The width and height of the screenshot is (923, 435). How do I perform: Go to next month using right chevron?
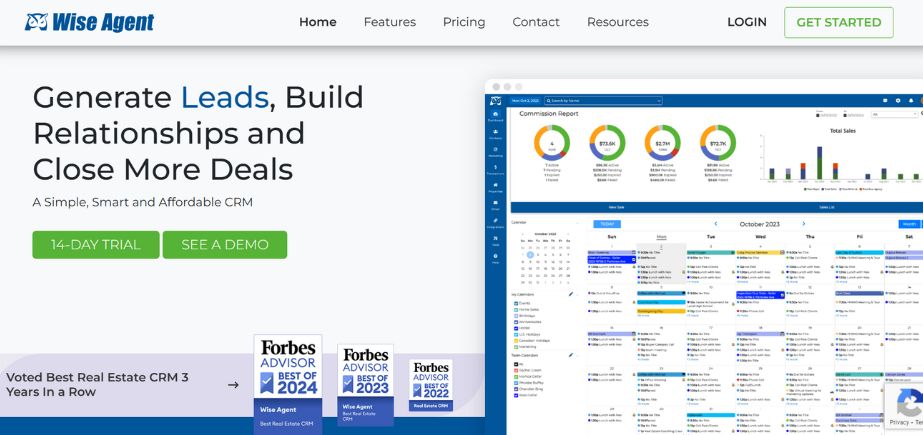coord(804,224)
